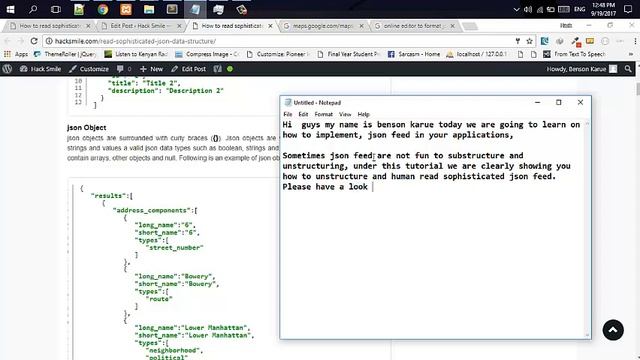Open the clock and date flyout

tap(603, 9)
